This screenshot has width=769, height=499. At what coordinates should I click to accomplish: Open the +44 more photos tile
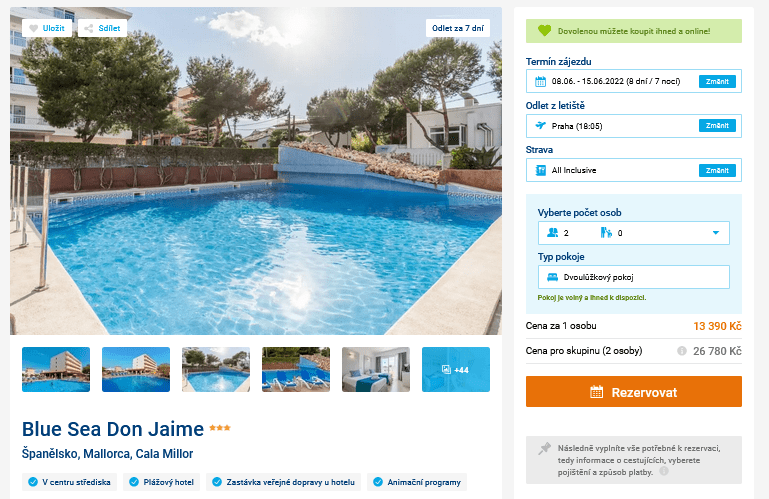point(456,369)
